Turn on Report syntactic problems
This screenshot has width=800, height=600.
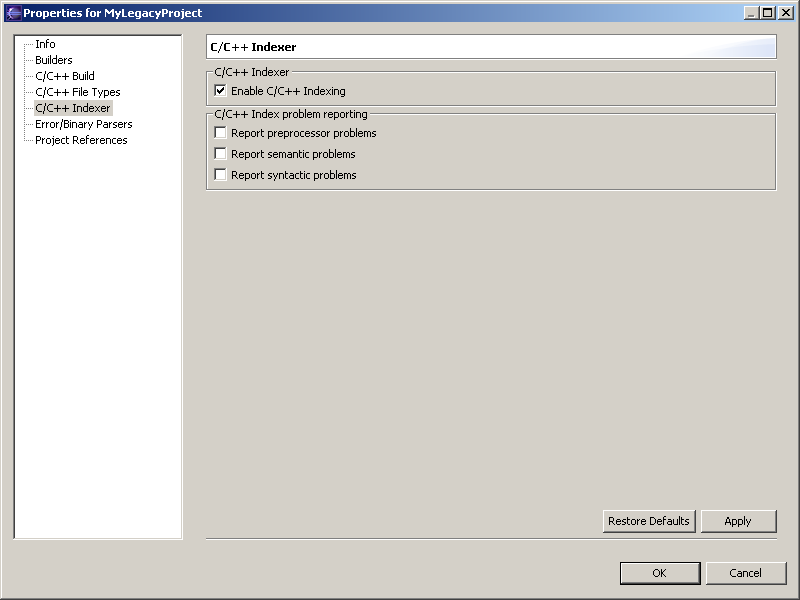point(221,175)
